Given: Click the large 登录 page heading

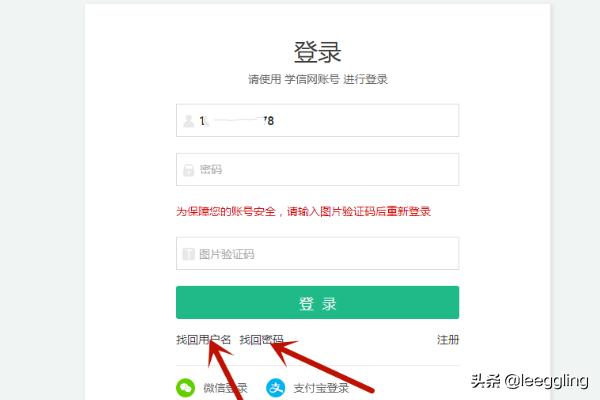Looking at the screenshot, I should [x=317, y=52].
